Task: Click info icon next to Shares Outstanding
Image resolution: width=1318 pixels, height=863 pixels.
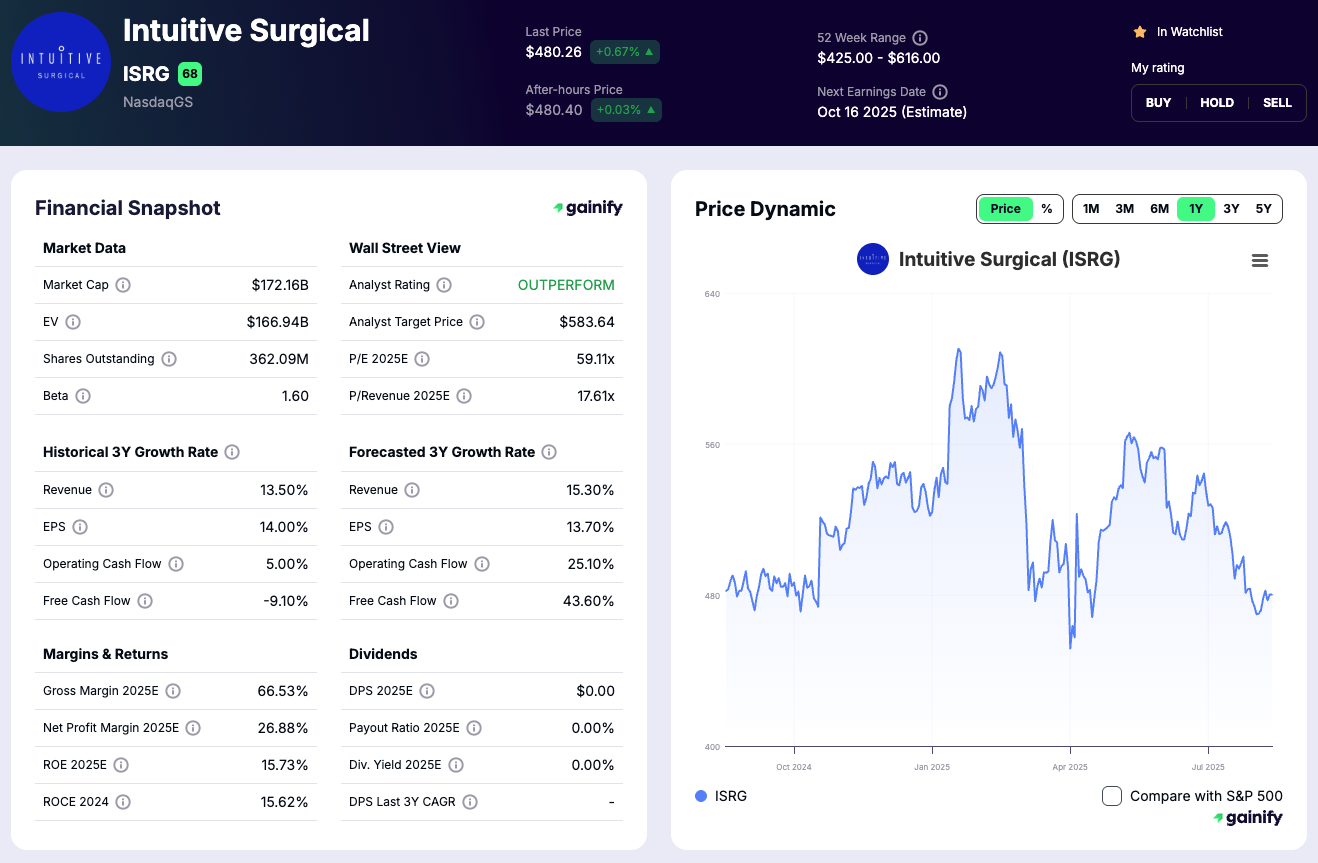Action: [169, 359]
